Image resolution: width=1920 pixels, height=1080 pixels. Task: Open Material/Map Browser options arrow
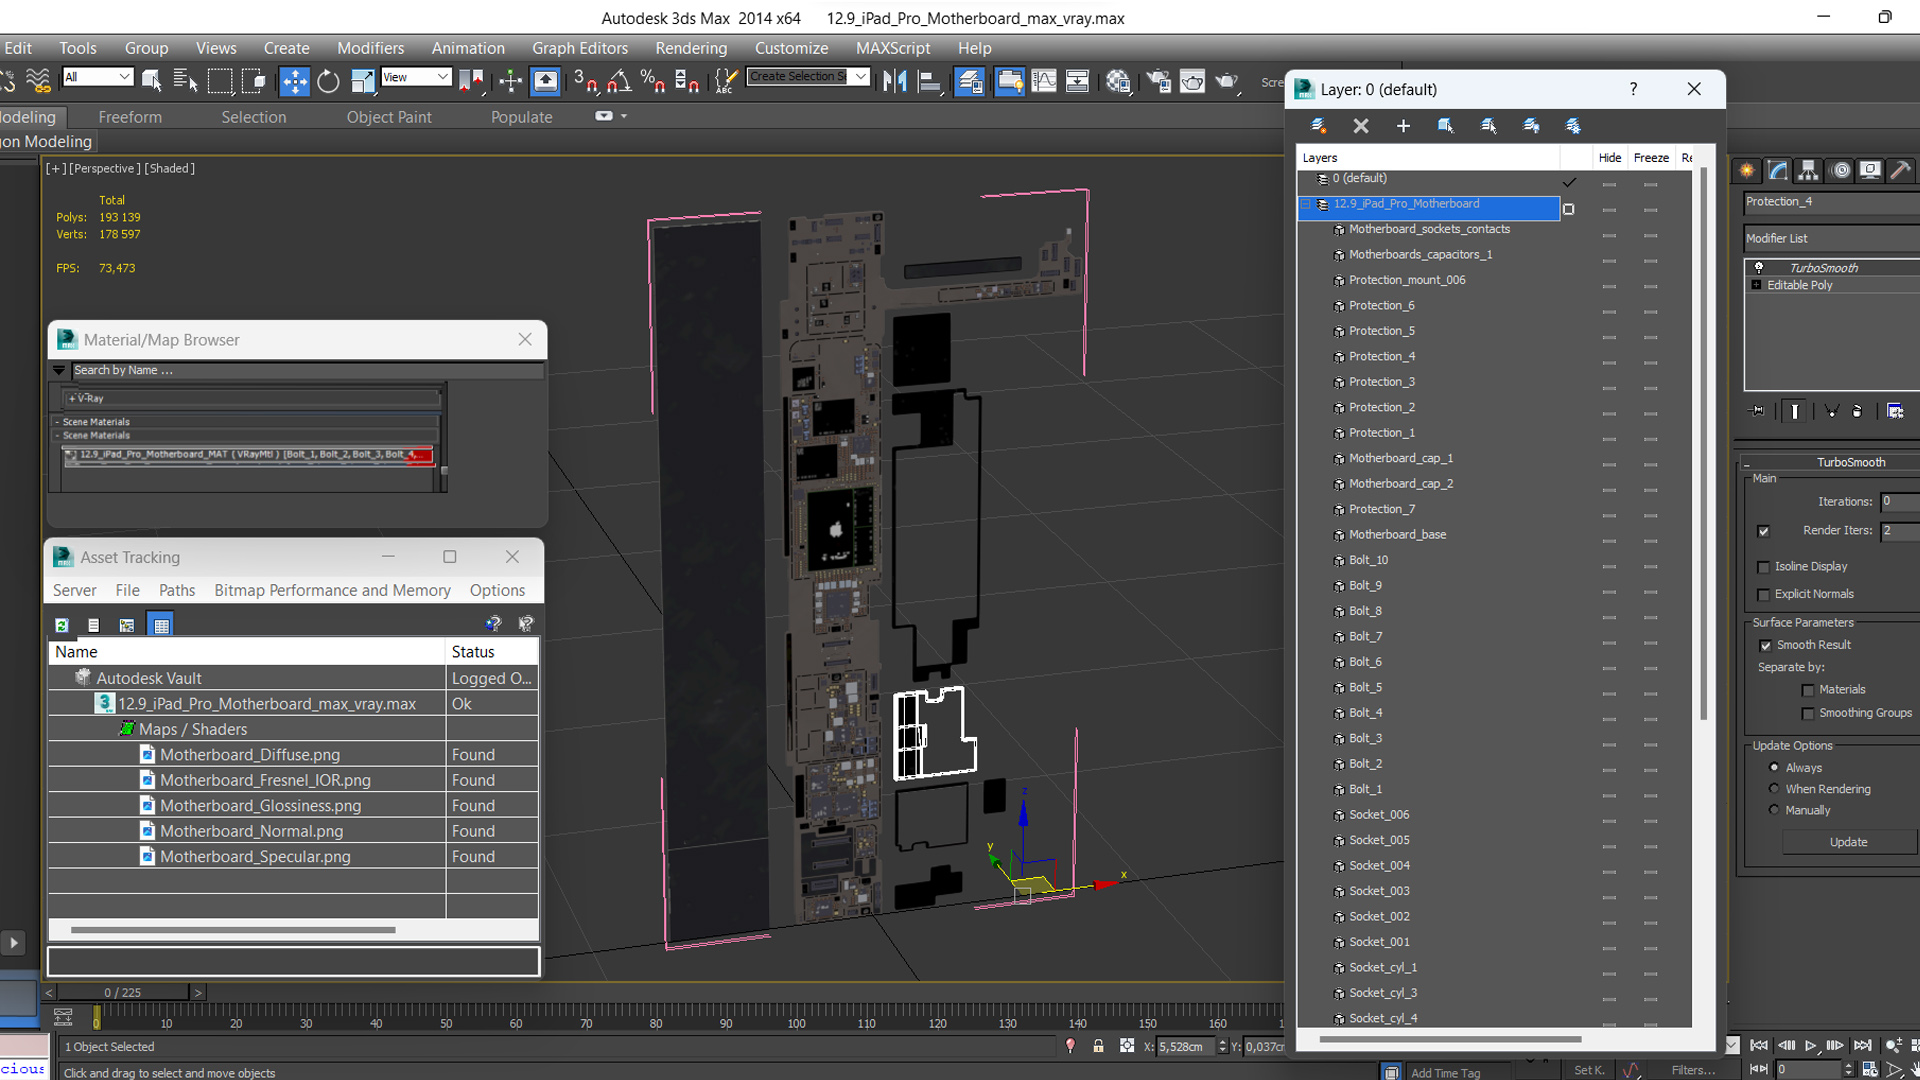tap(59, 370)
